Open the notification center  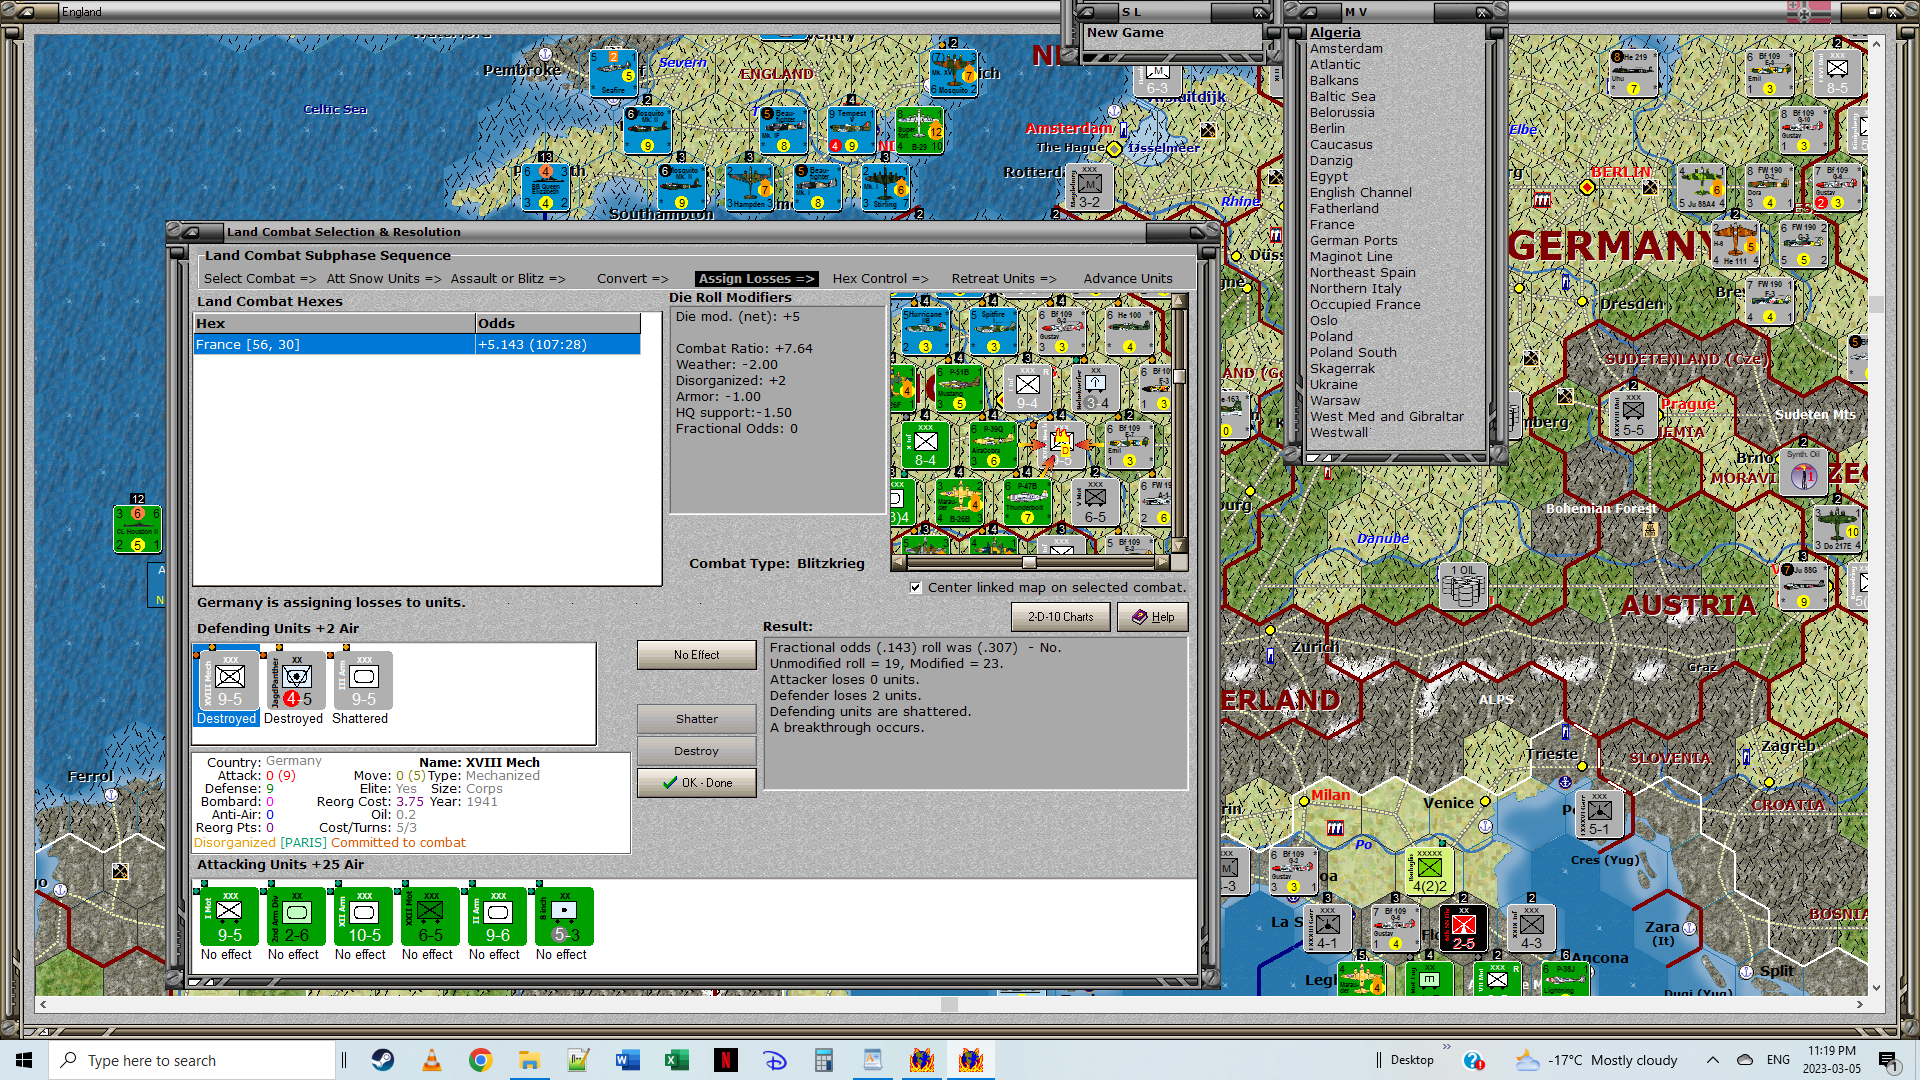(1887, 1060)
